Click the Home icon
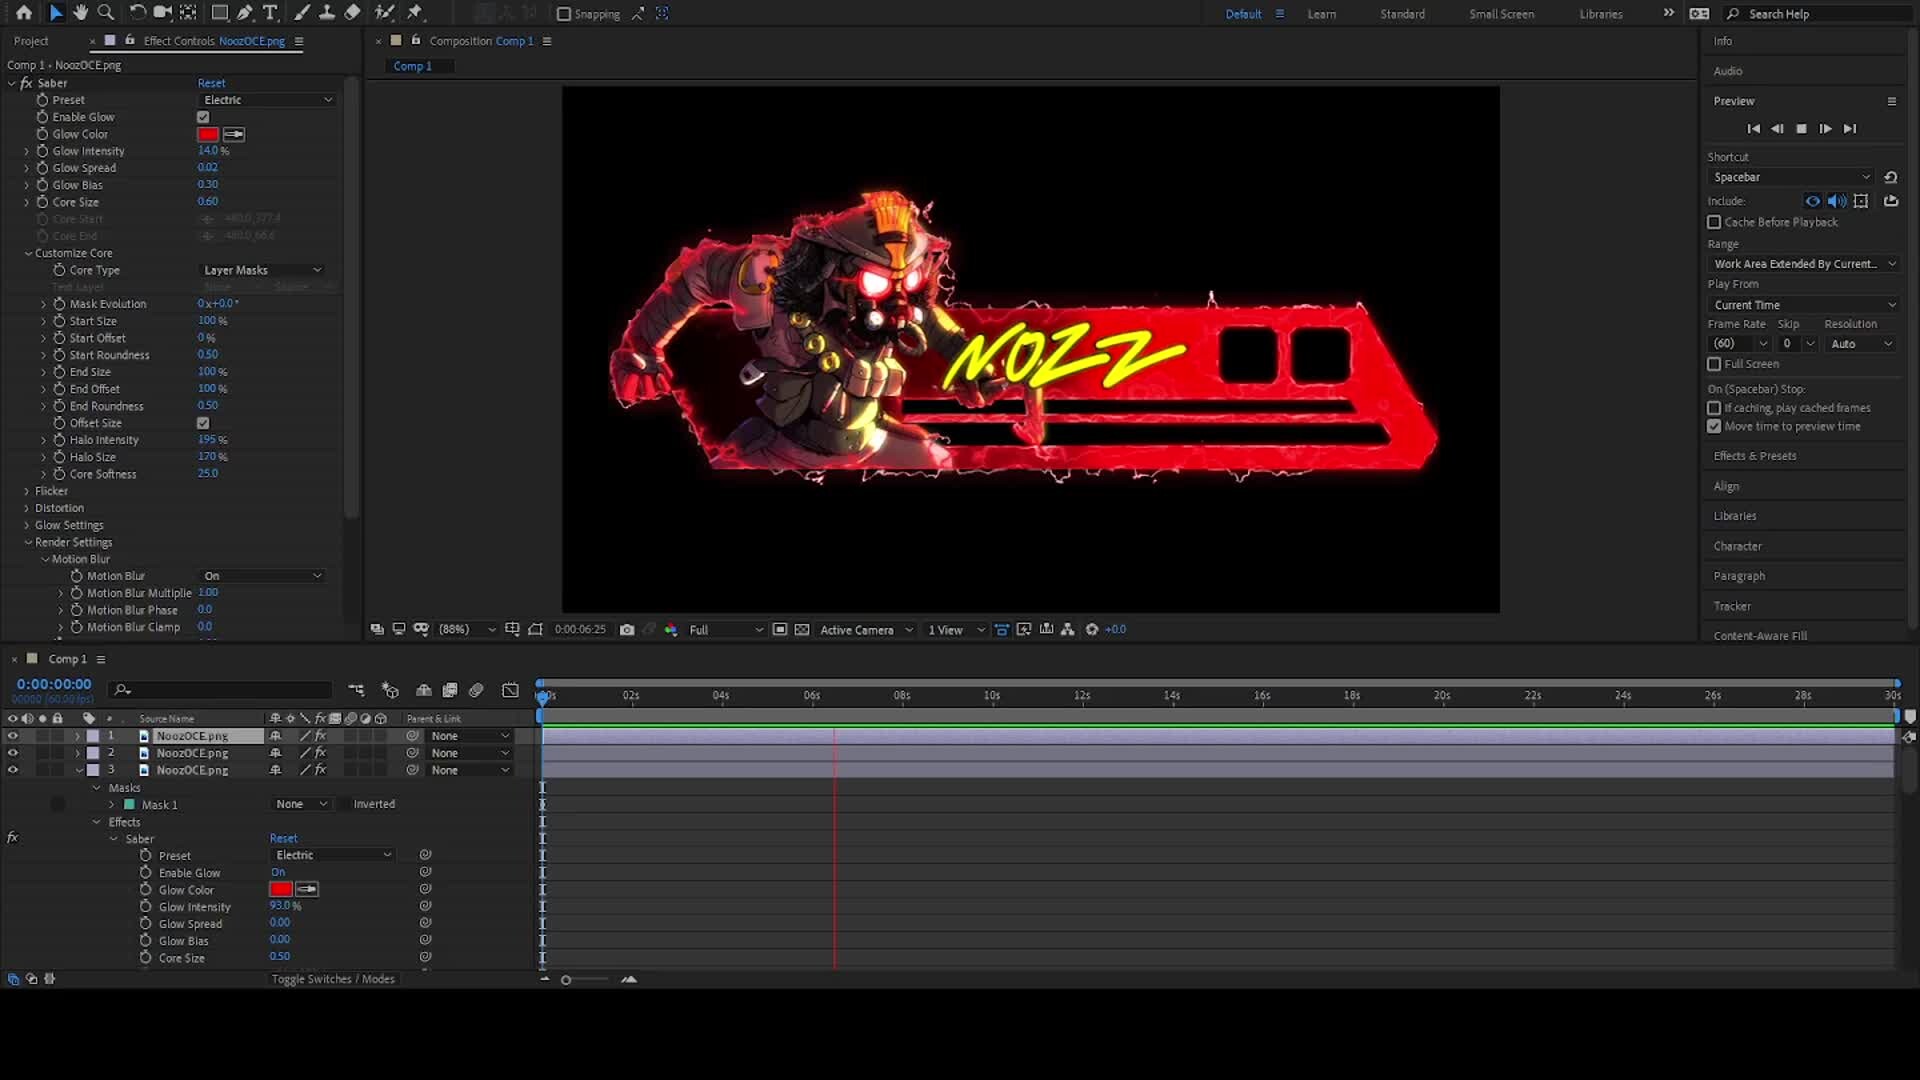 pyautogui.click(x=24, y=13)
